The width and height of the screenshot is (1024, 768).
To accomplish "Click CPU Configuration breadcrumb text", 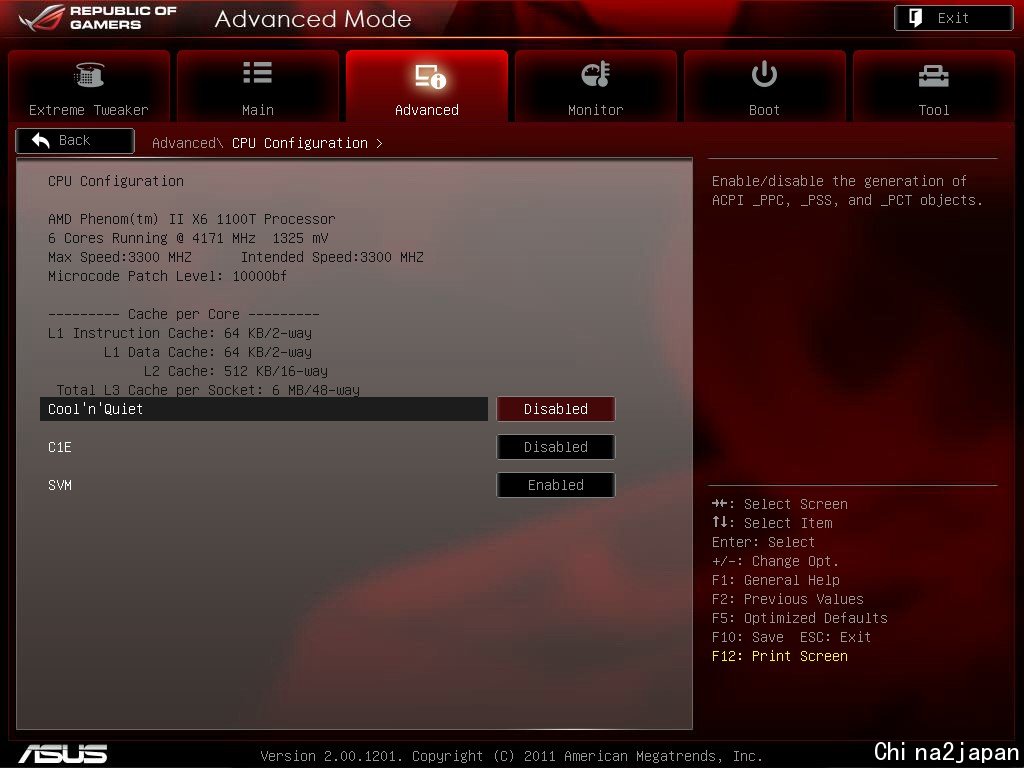I will click(x=300, y=143).
